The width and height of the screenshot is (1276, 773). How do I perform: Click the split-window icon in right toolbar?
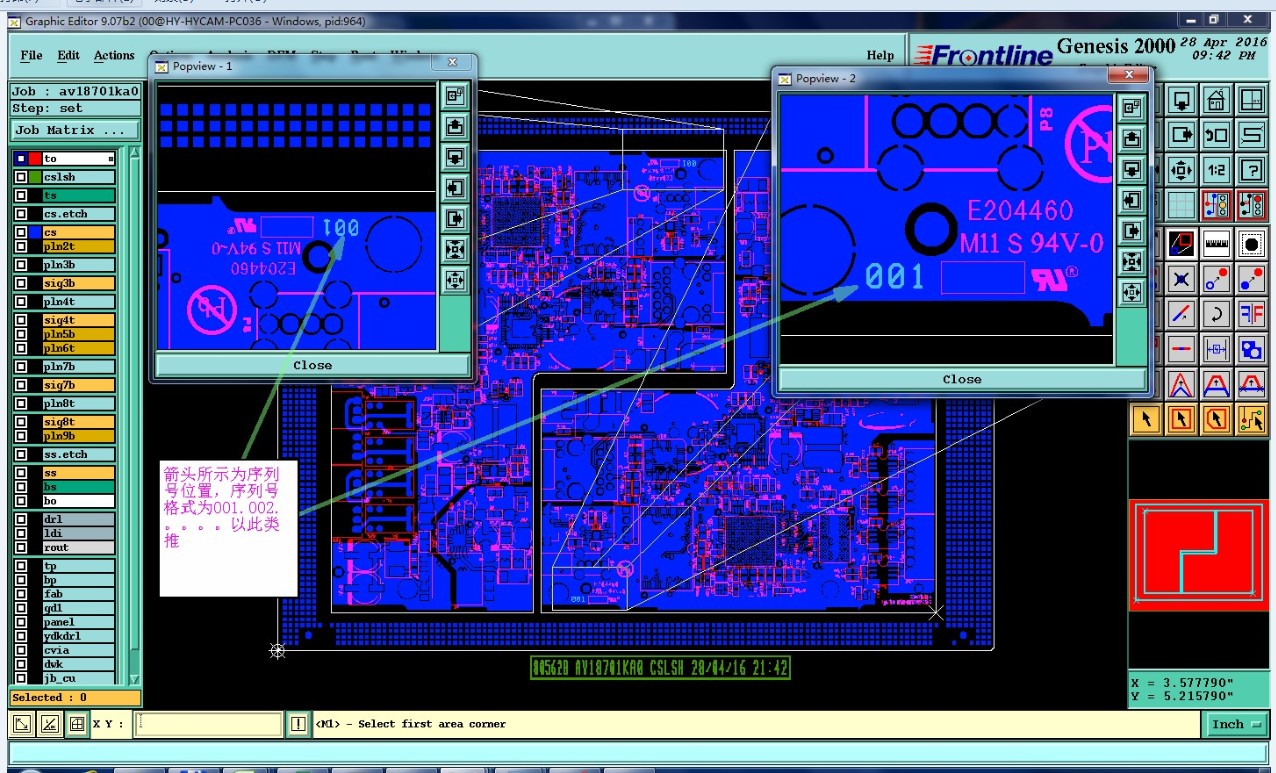(1251, 101)
